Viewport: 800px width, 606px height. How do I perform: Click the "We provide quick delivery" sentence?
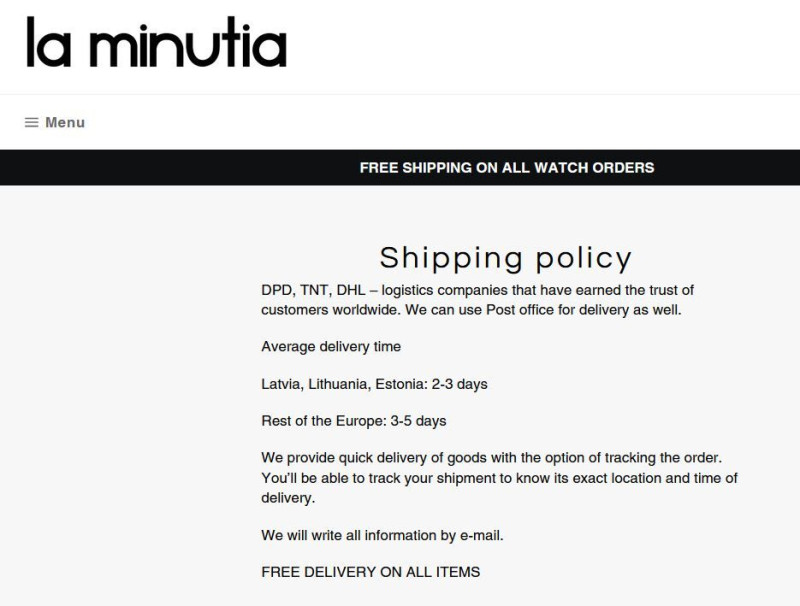[x=491, y=458]
